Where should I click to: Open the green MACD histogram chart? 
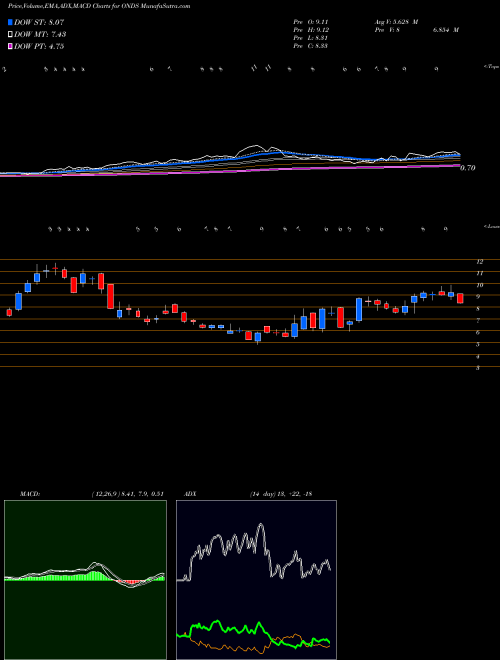(85, 580)
